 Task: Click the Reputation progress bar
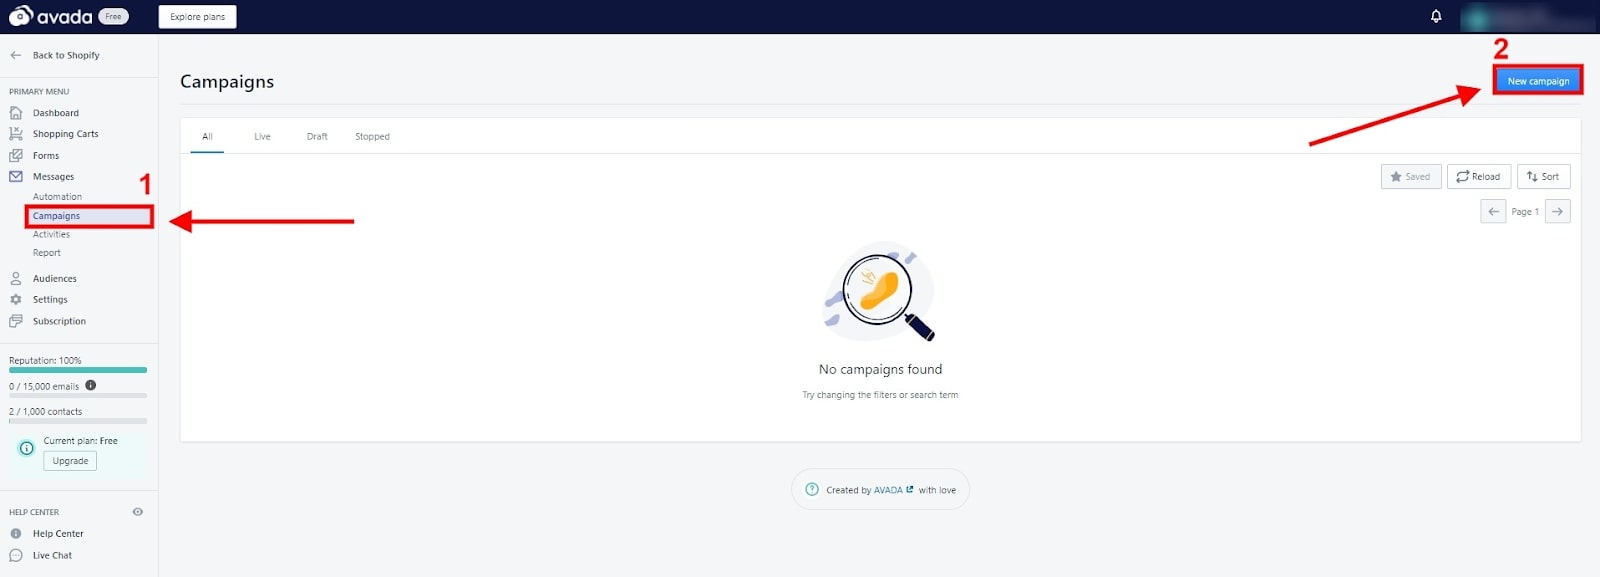78,370
